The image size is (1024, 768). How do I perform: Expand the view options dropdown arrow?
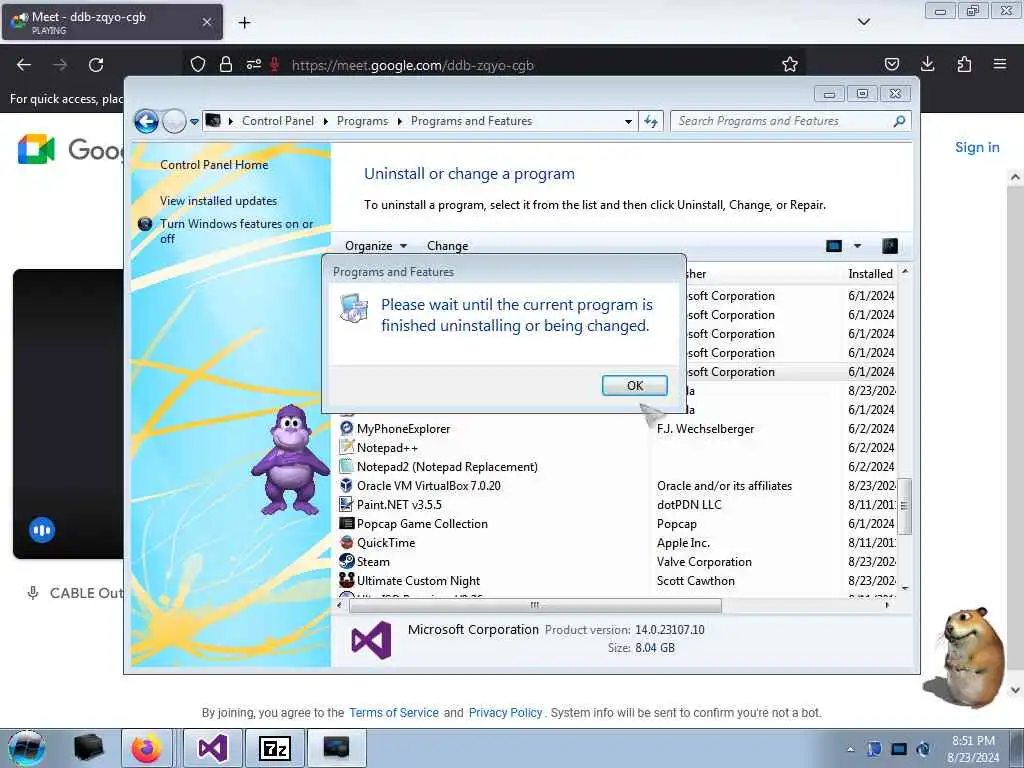pos(857,246)
